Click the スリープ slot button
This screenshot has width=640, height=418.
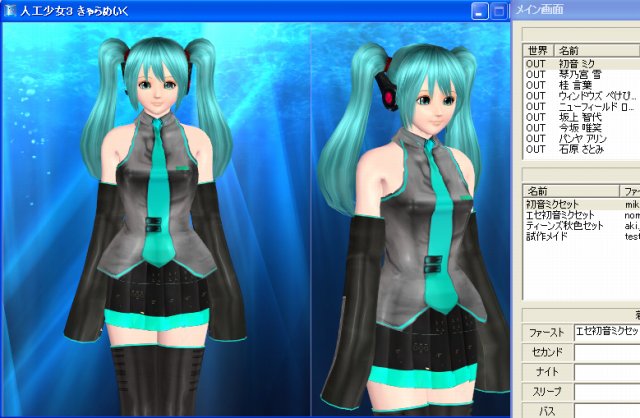pos(547,391)
